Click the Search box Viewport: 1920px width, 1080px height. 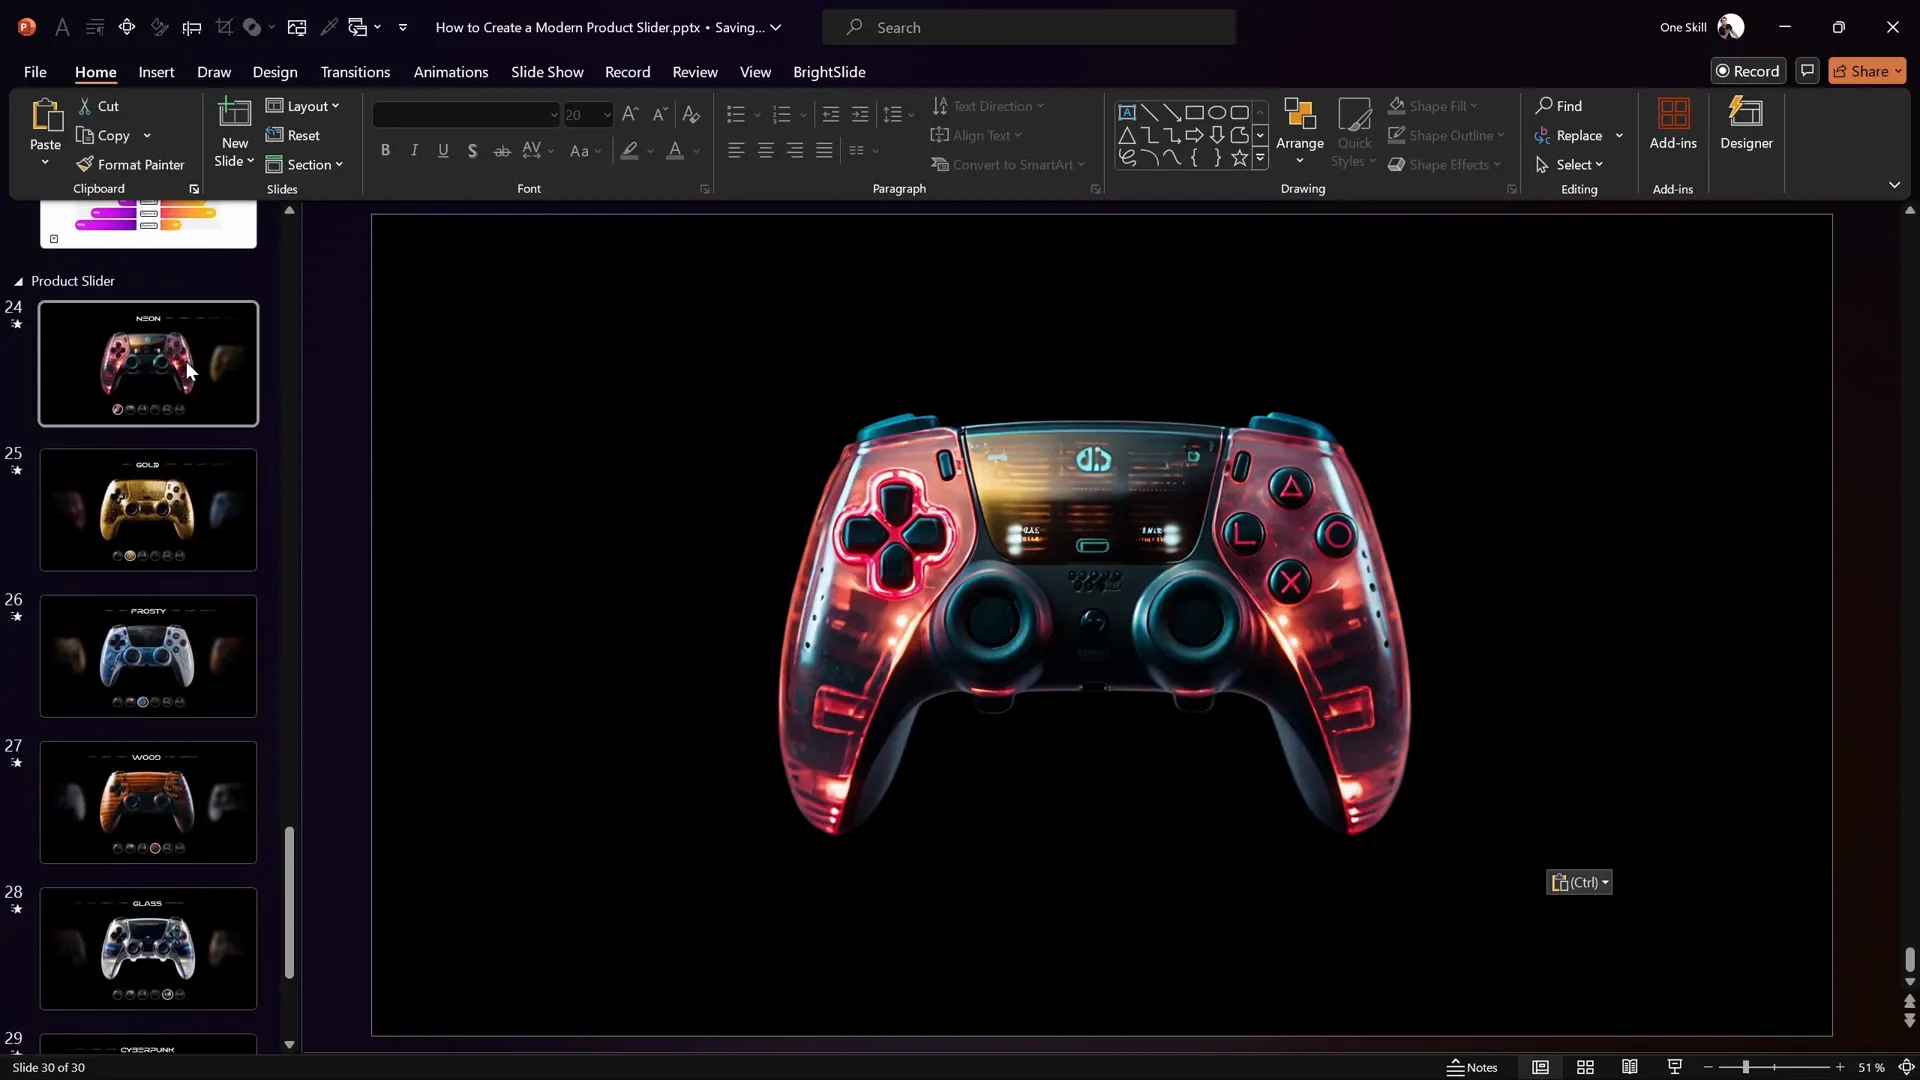(1028, 28)
